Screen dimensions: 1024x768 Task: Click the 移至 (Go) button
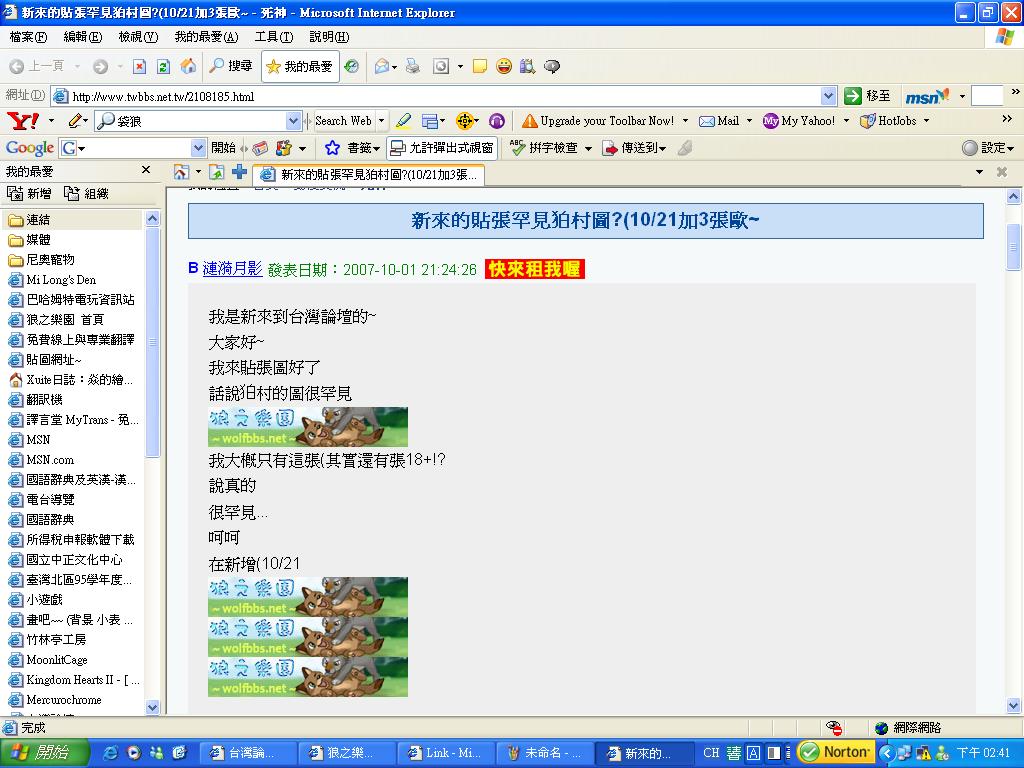[x=867, y=96]
